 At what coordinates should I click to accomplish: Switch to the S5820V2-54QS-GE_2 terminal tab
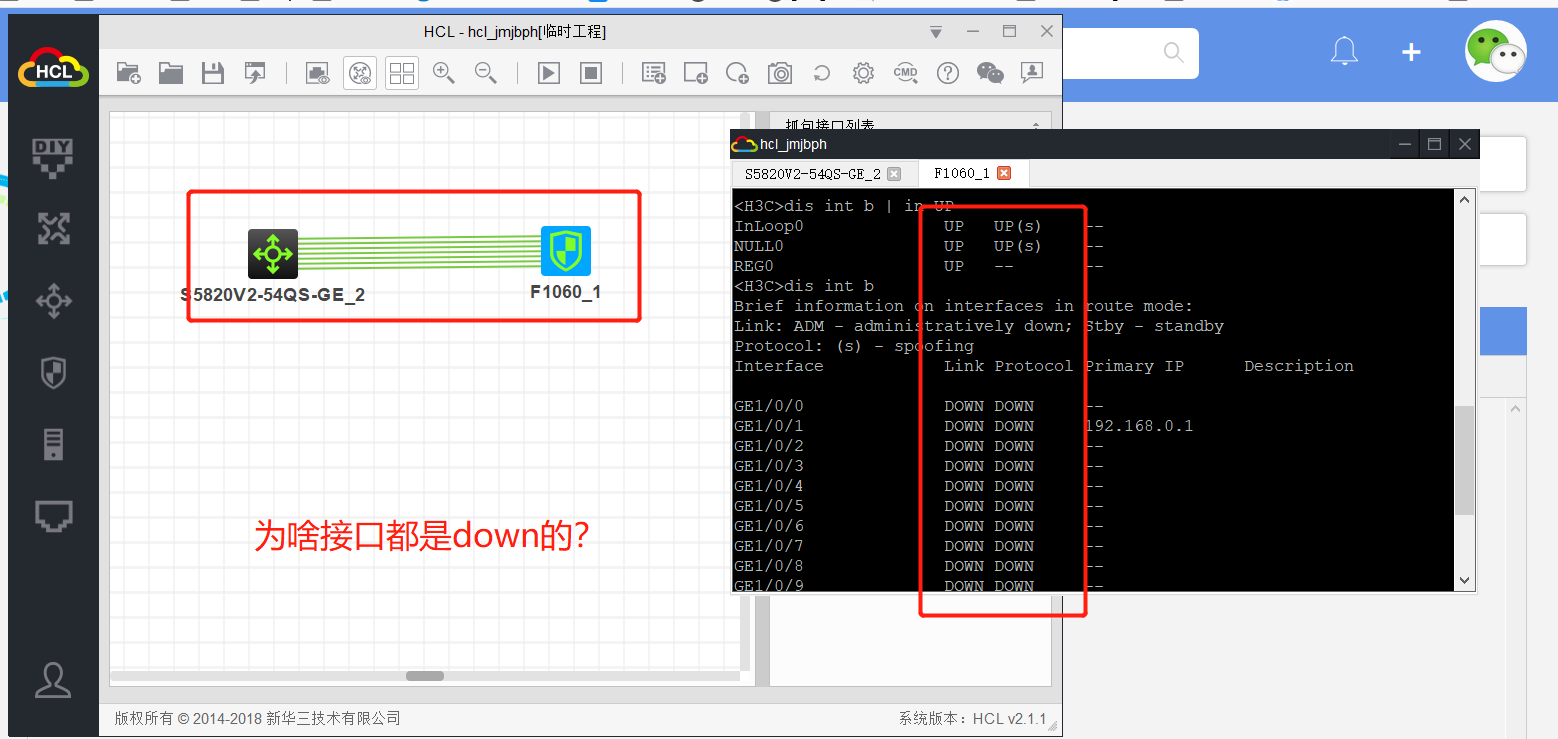click(812, 174)
